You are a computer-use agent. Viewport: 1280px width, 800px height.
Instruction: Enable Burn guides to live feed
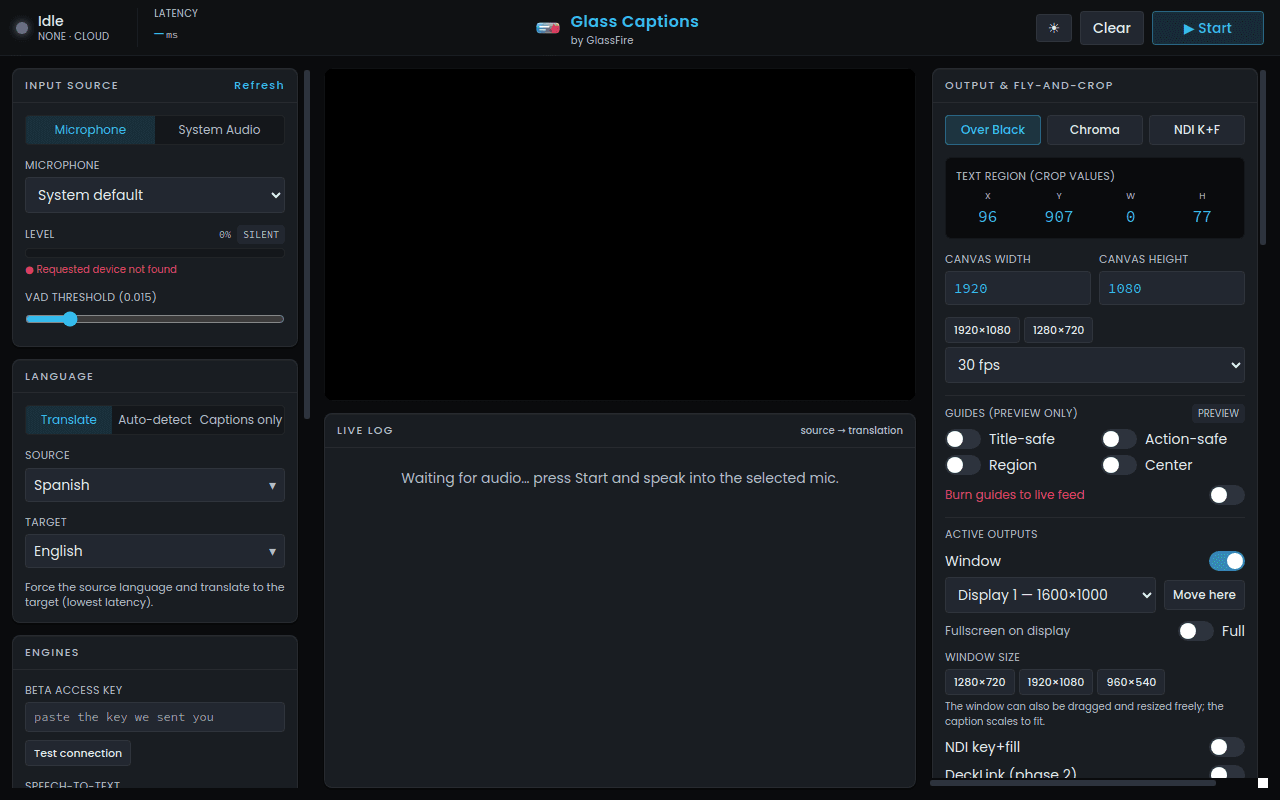point(1227,495)
